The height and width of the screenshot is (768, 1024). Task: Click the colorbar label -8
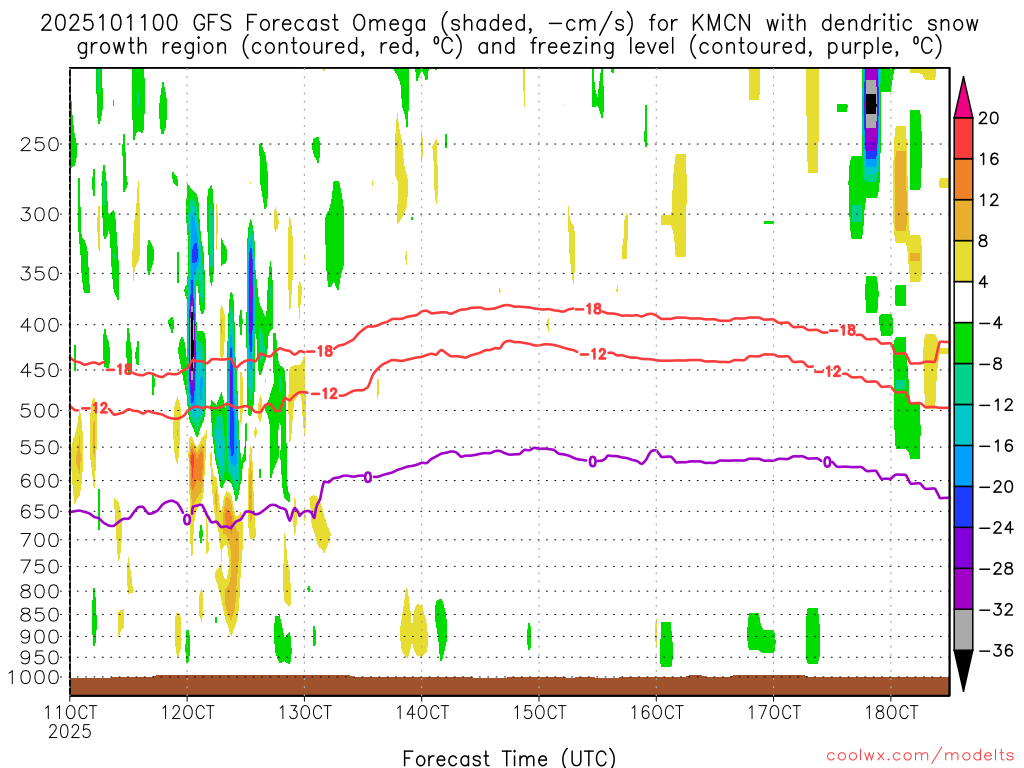[x=991, y=364]
